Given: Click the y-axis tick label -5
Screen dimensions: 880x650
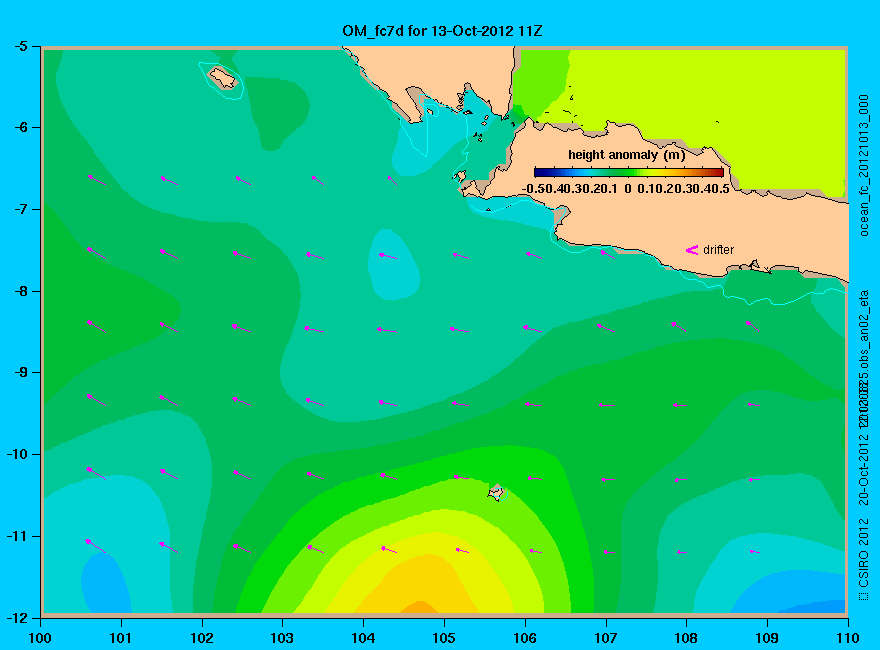Looking at the screenshot, I should pos(20,46).
